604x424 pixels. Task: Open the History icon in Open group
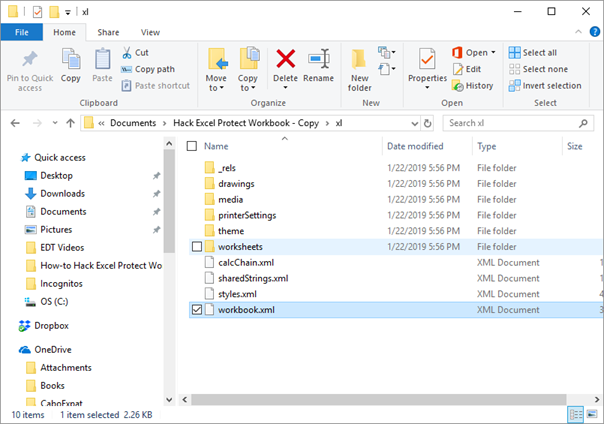coord(458,86)
